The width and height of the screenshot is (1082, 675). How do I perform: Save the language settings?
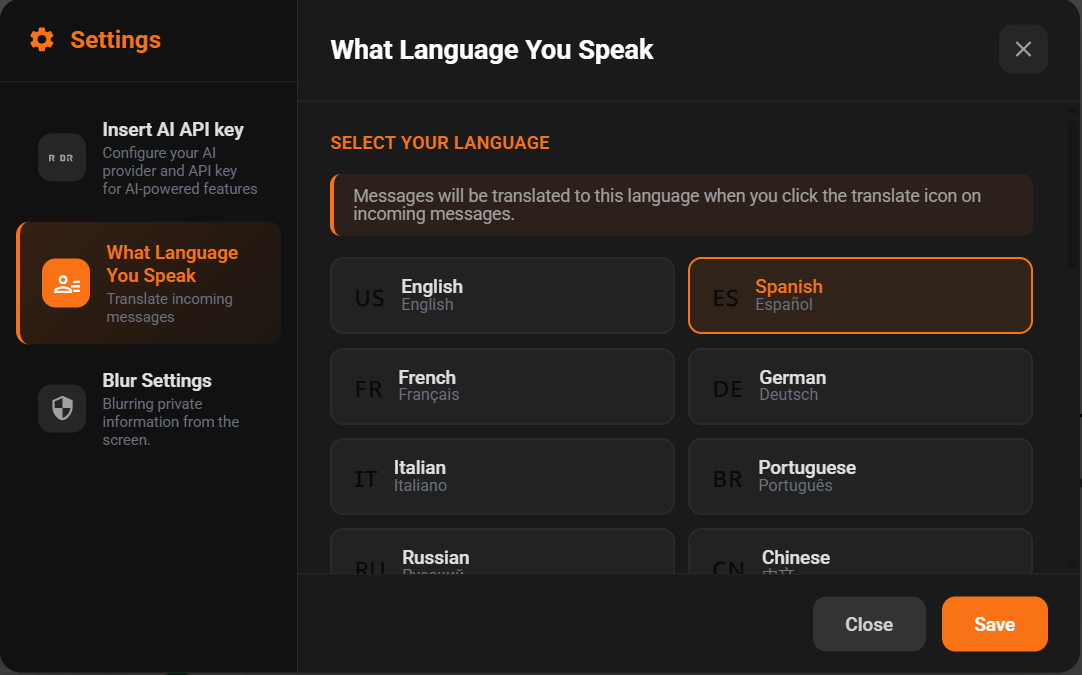994,623
